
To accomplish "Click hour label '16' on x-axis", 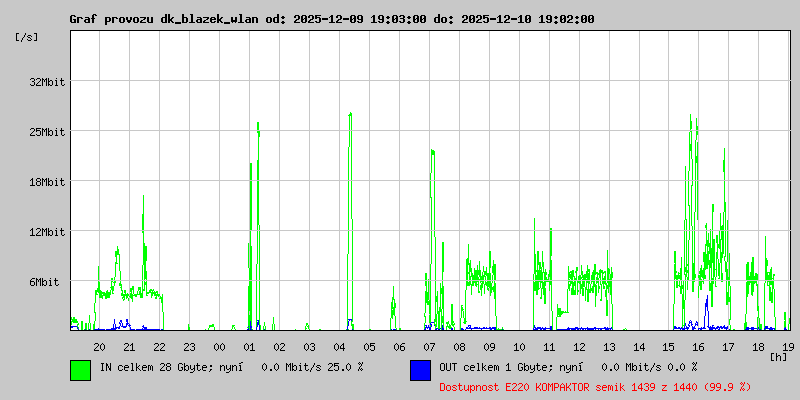I will click(699, 347).
